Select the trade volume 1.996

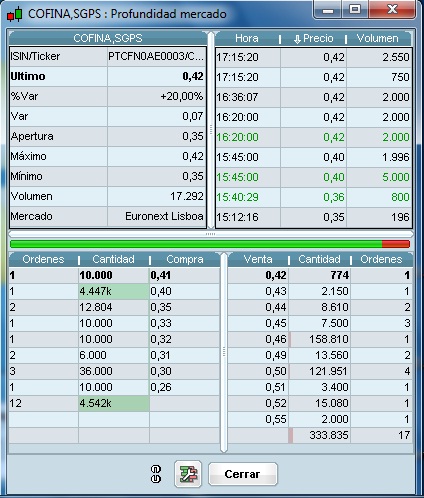coord(396,157)
